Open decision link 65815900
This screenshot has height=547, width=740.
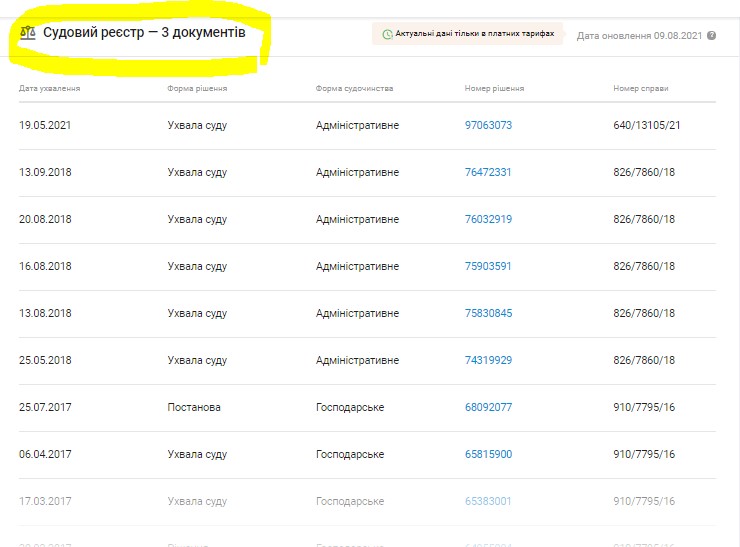[x=488, y=454]
